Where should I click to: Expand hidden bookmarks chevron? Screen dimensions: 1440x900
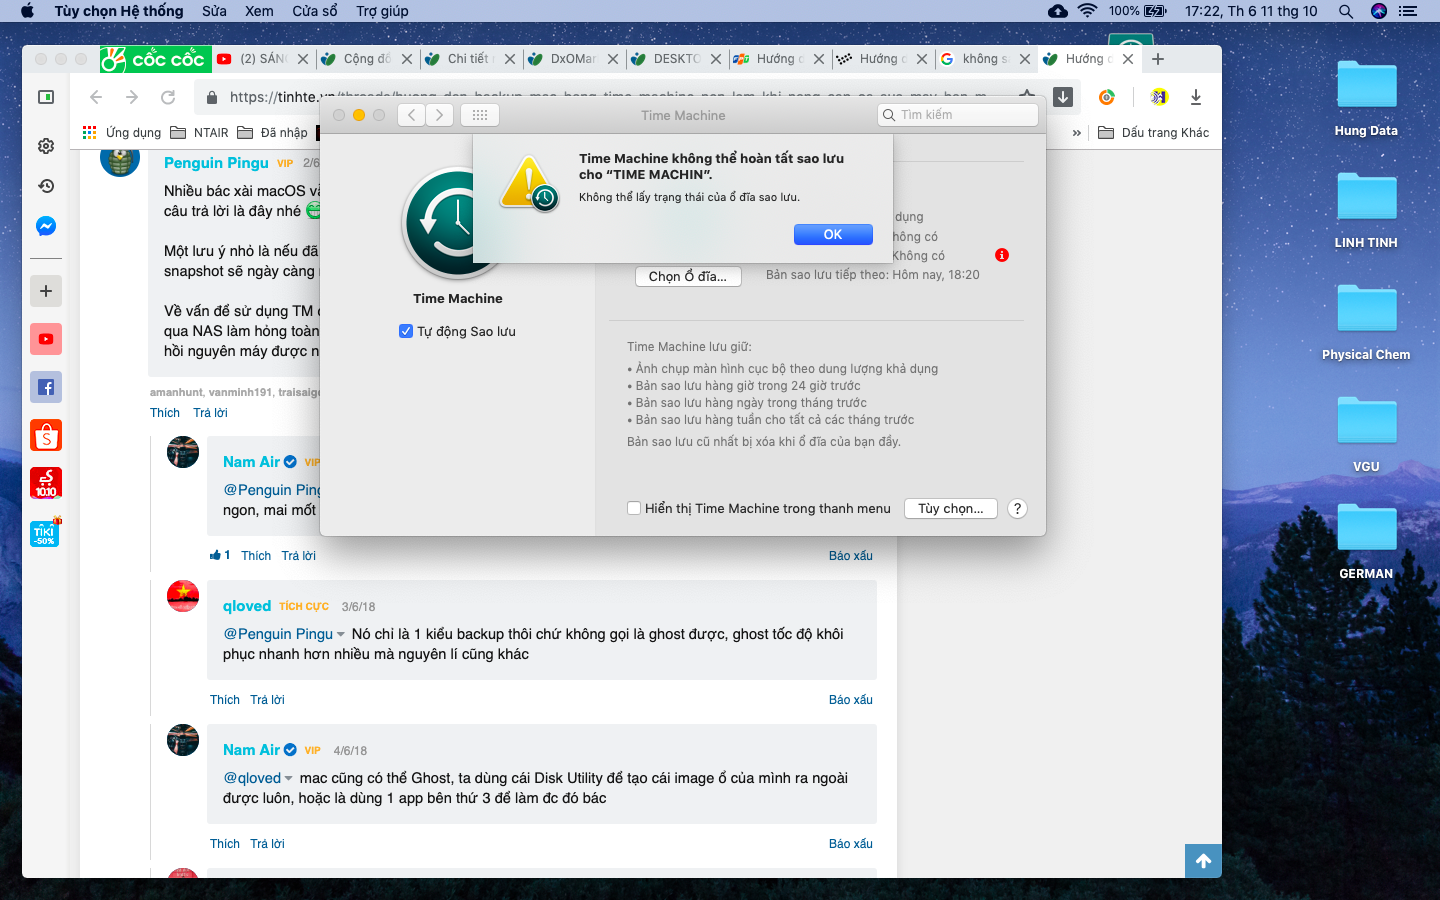[1076, 132]
